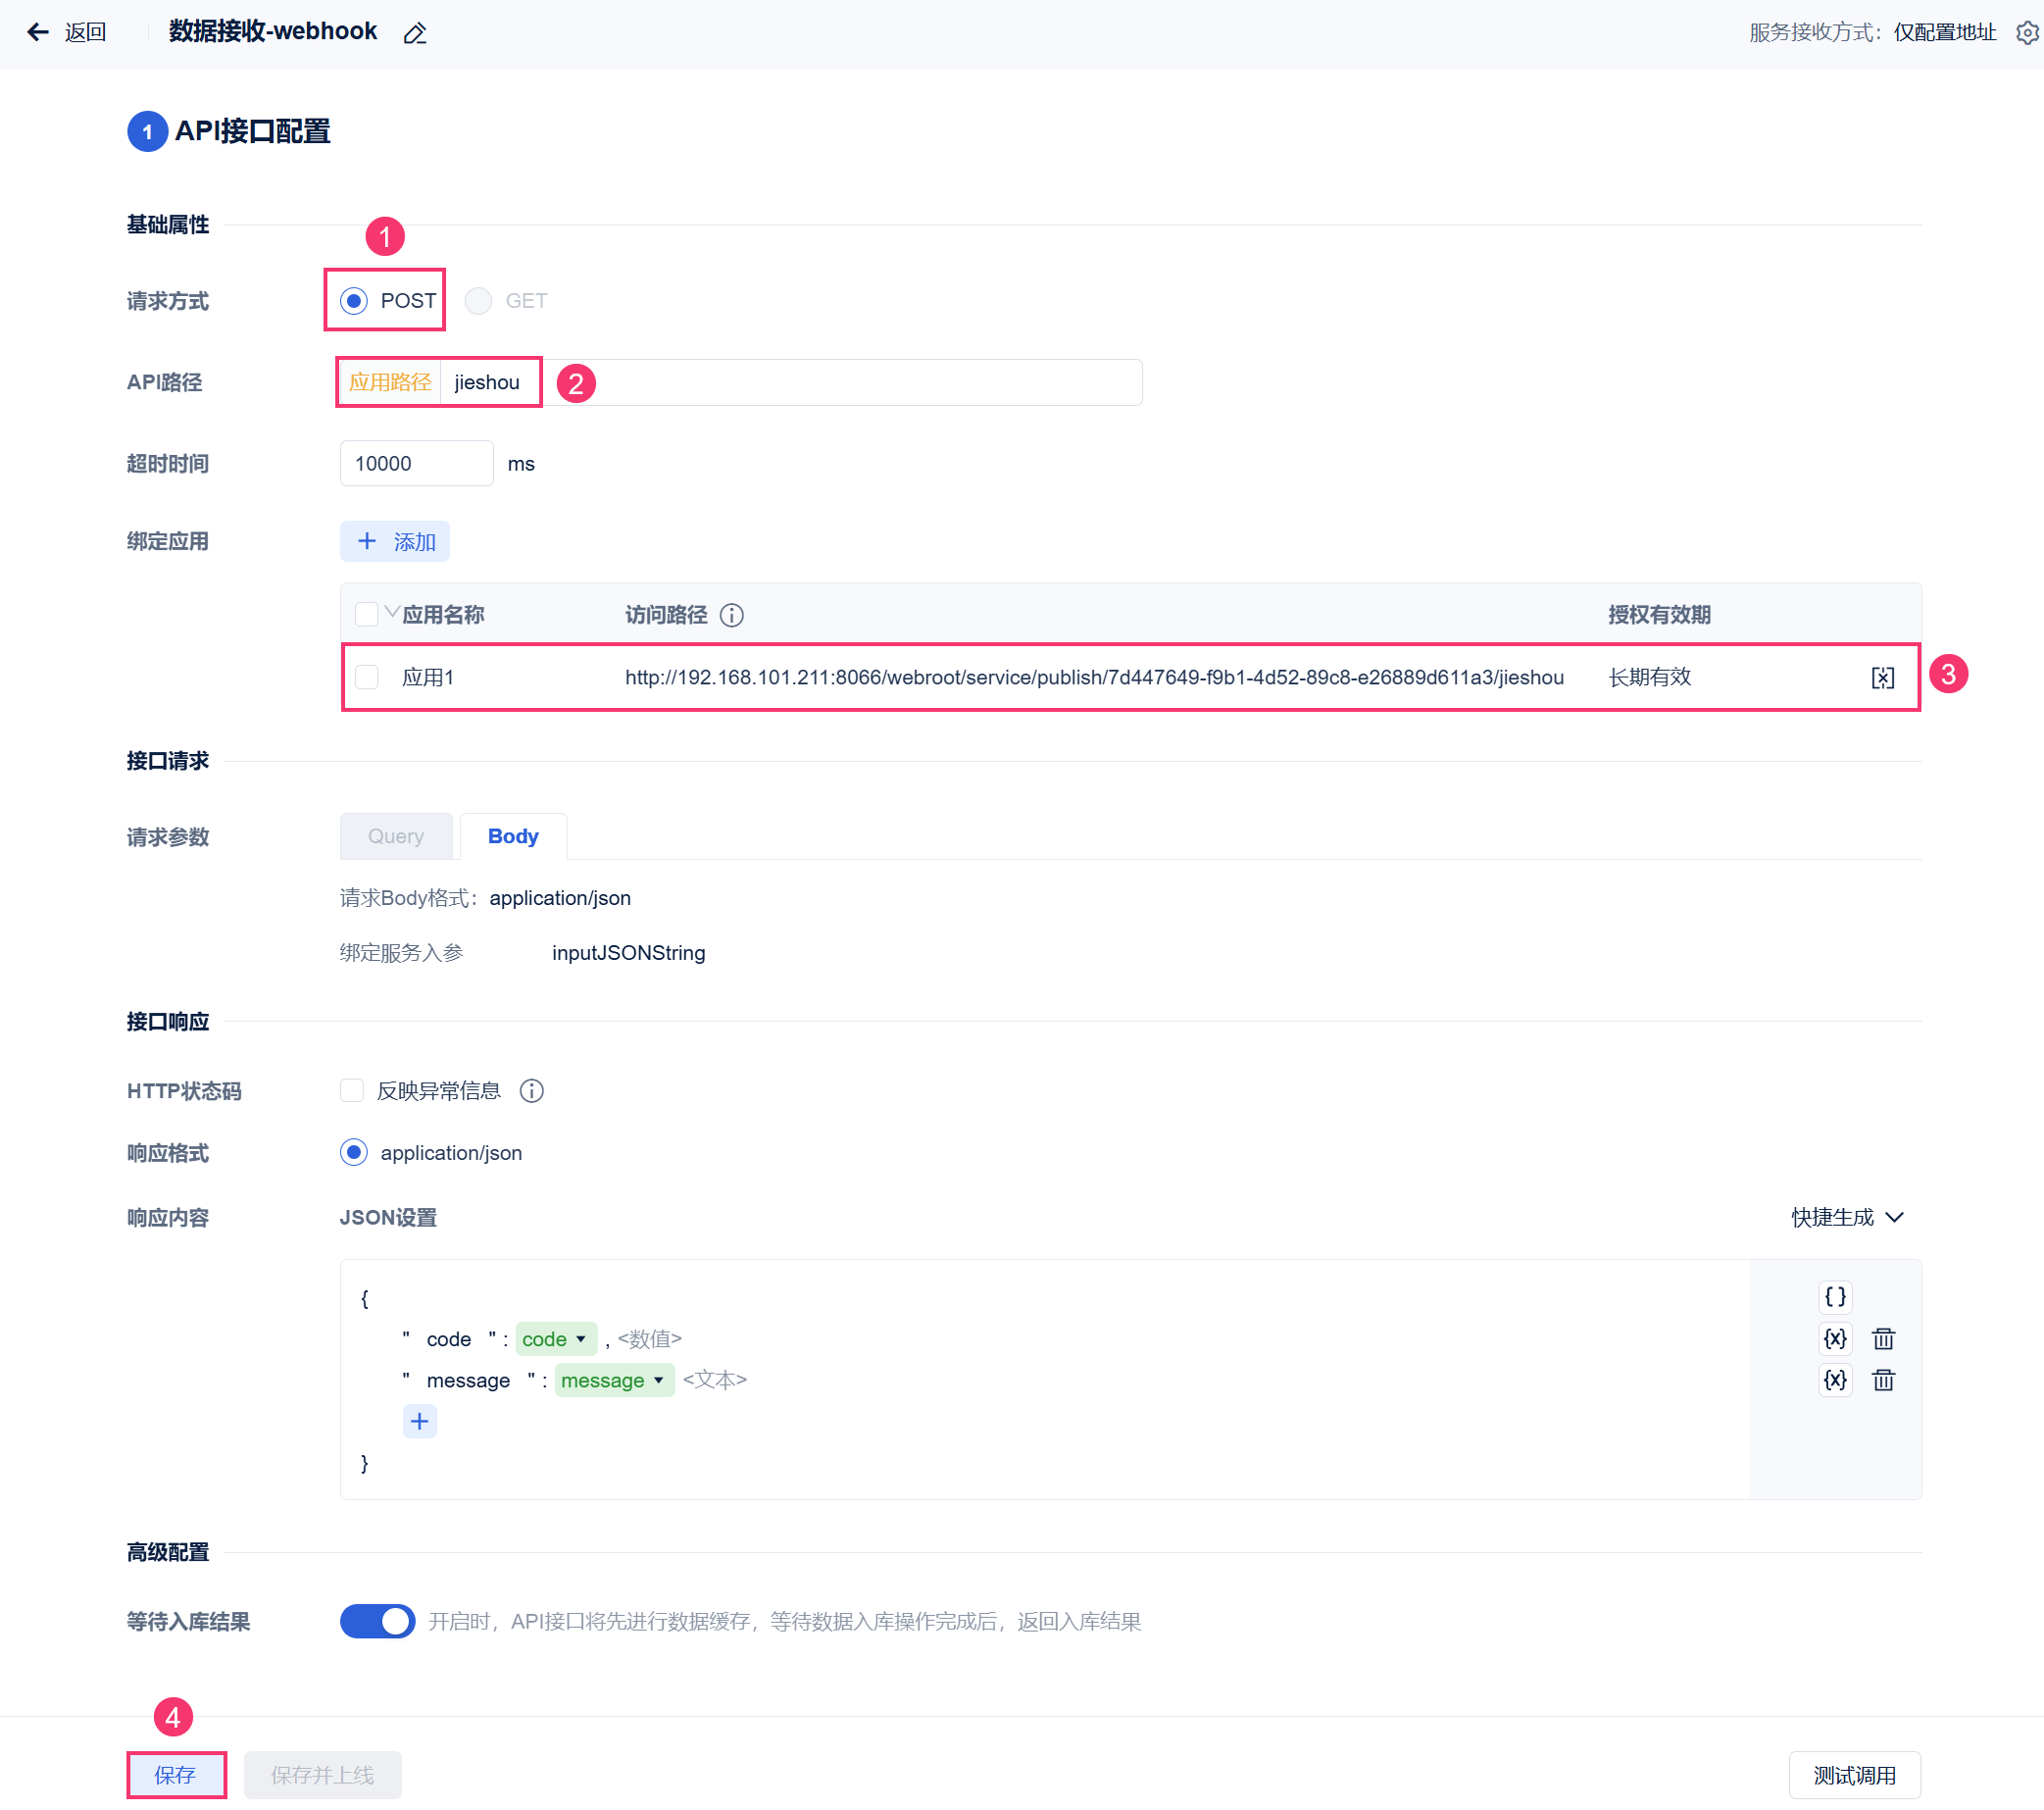Click the 返回 link

(85, 32)
